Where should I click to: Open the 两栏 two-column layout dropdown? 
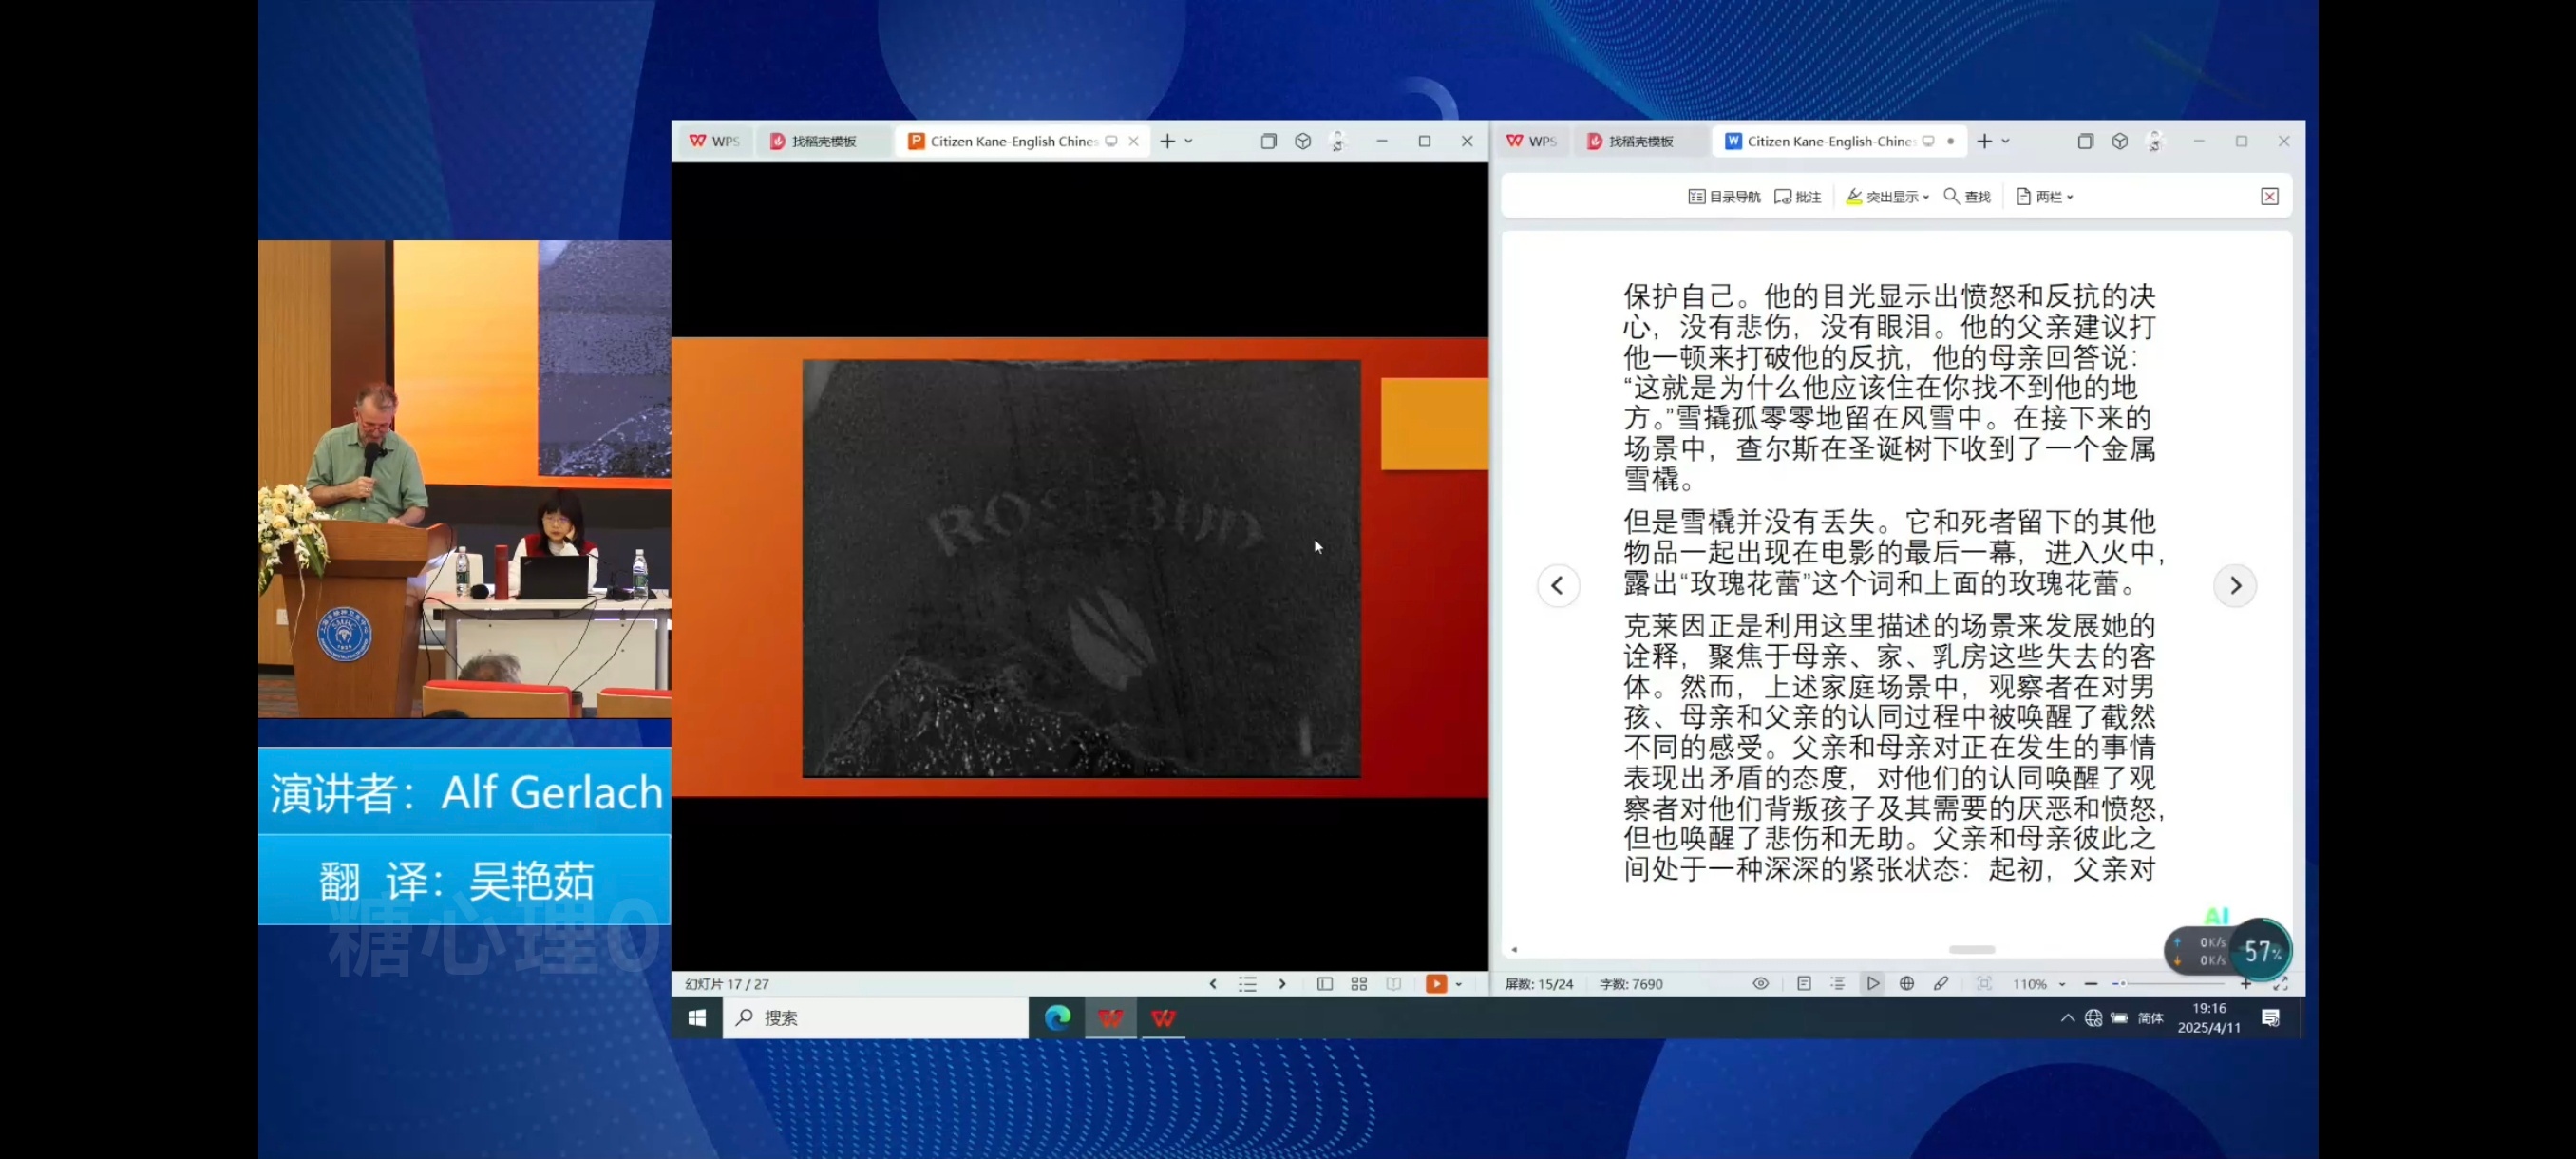coord(2044,197)
